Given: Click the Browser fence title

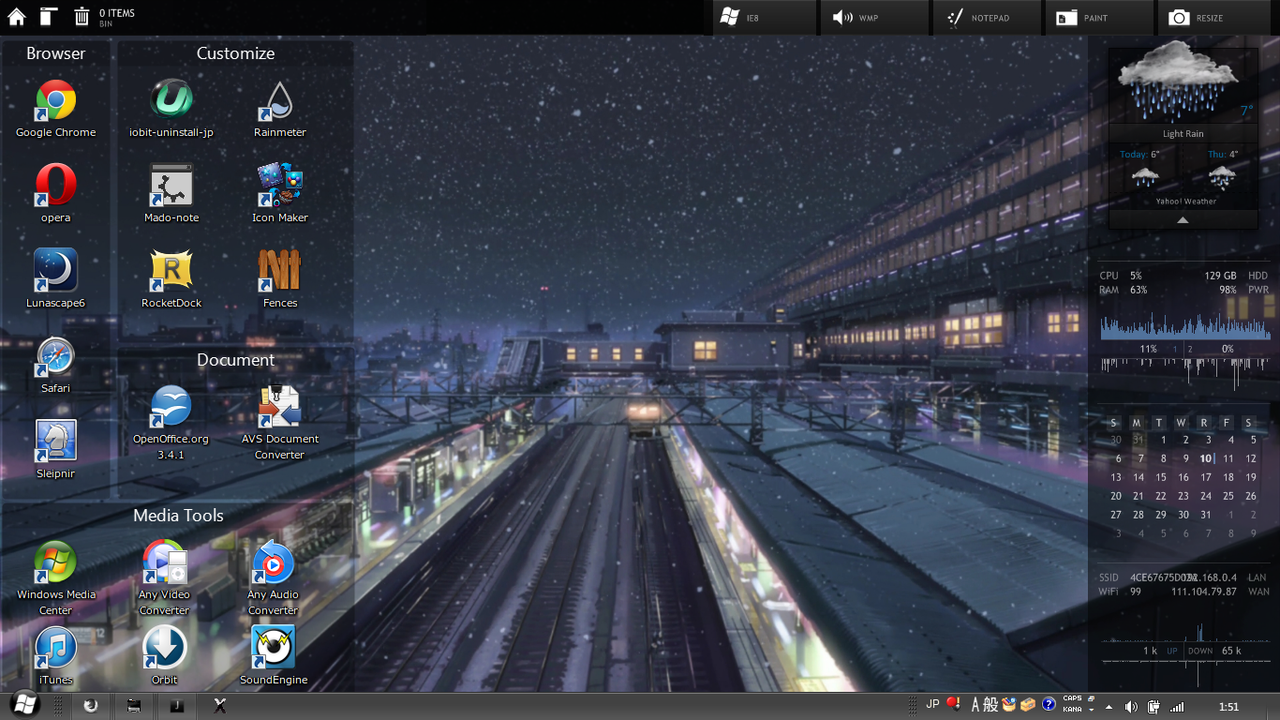Looking at the screenshot, I should (56, 53).
